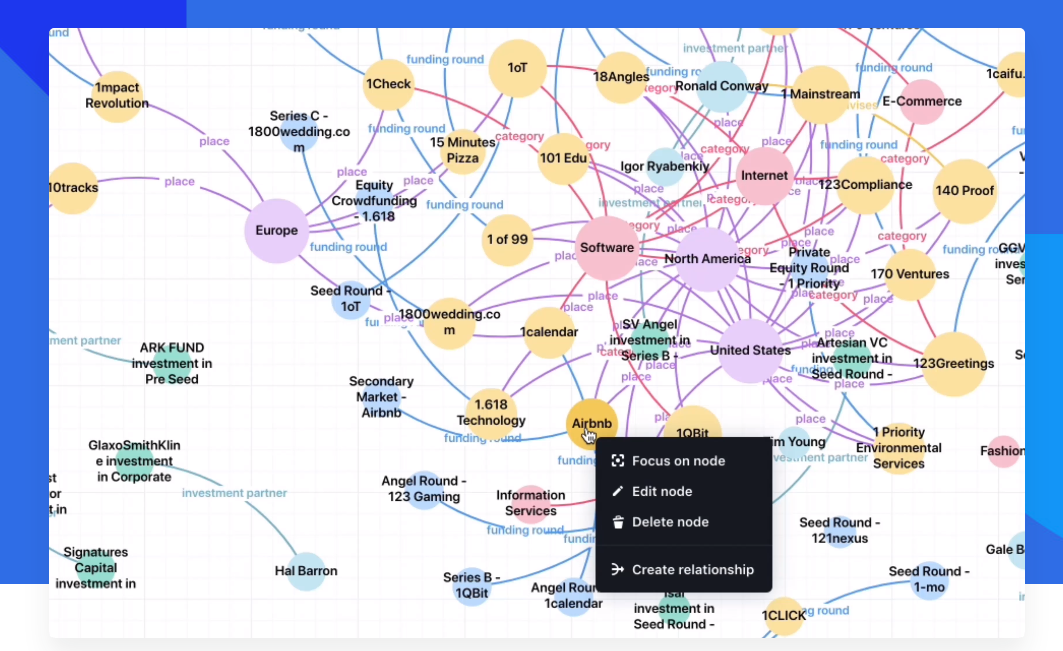1063x651 pixels.
Task: Select the Signatures Capital investment node
Action: pos(96,568)
